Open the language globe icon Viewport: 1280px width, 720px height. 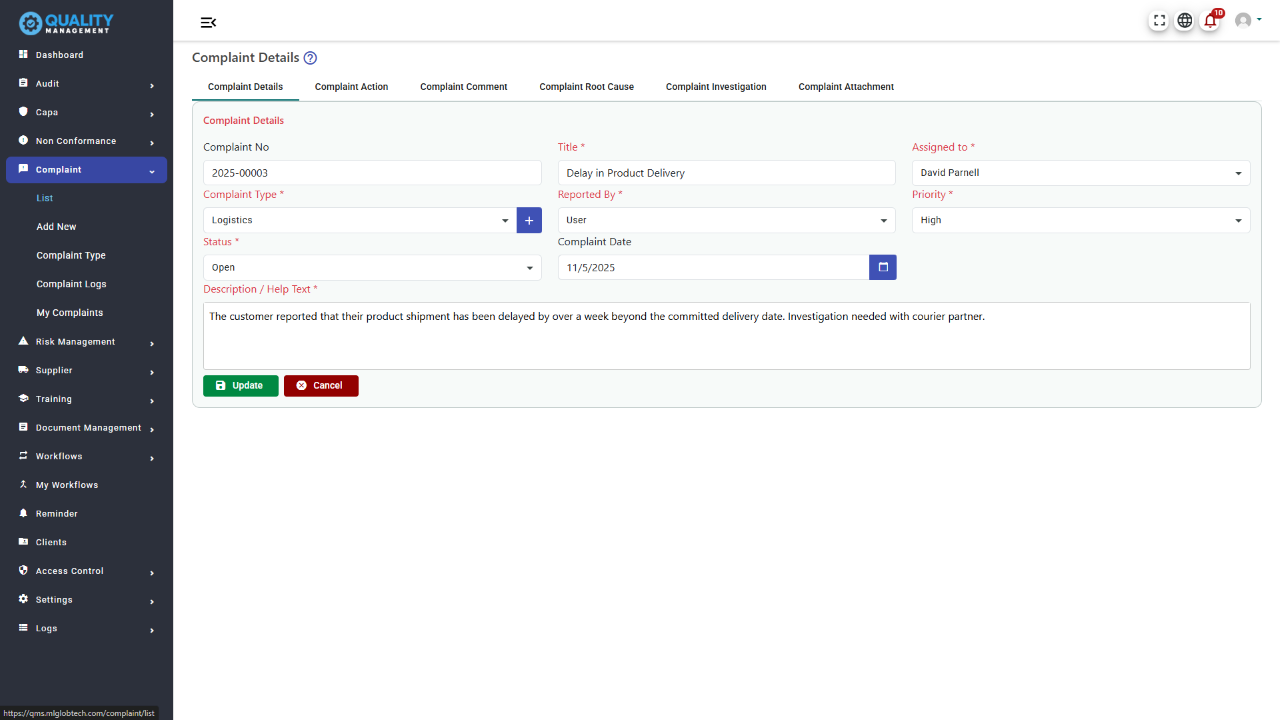(1184, 20)
